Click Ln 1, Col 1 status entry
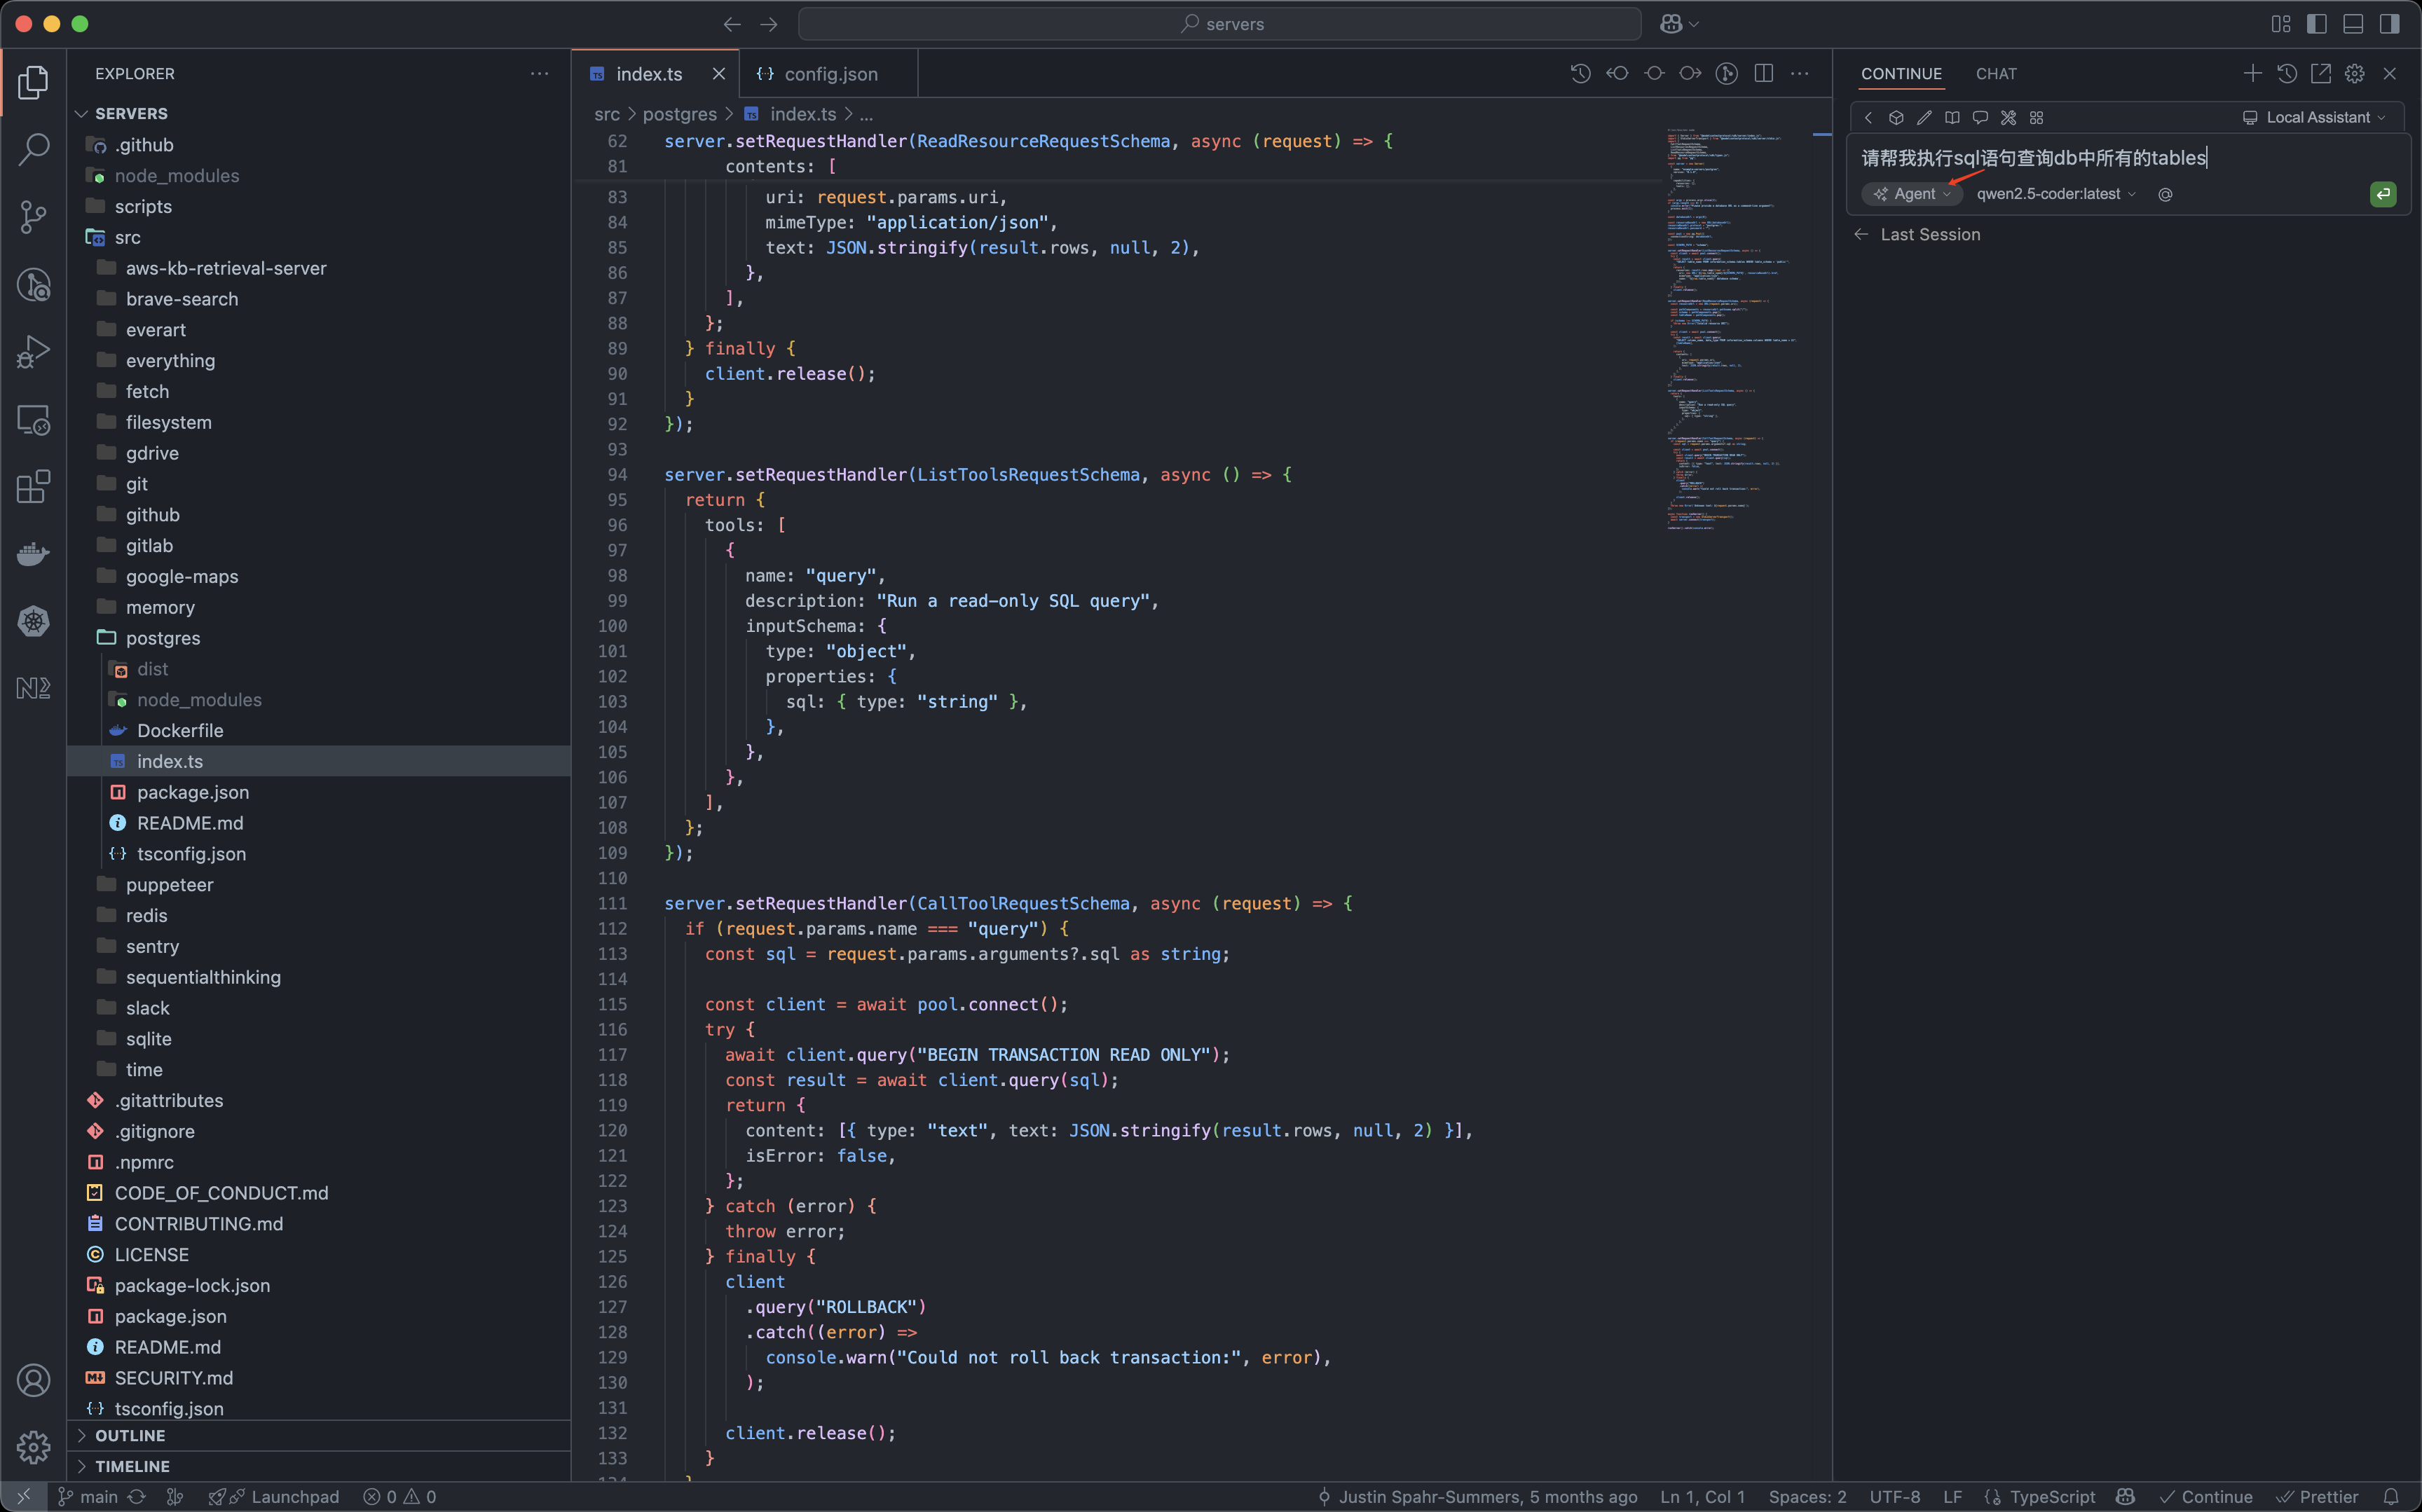This screenshot has height=1512, width=2422. coord(1702,1497)
